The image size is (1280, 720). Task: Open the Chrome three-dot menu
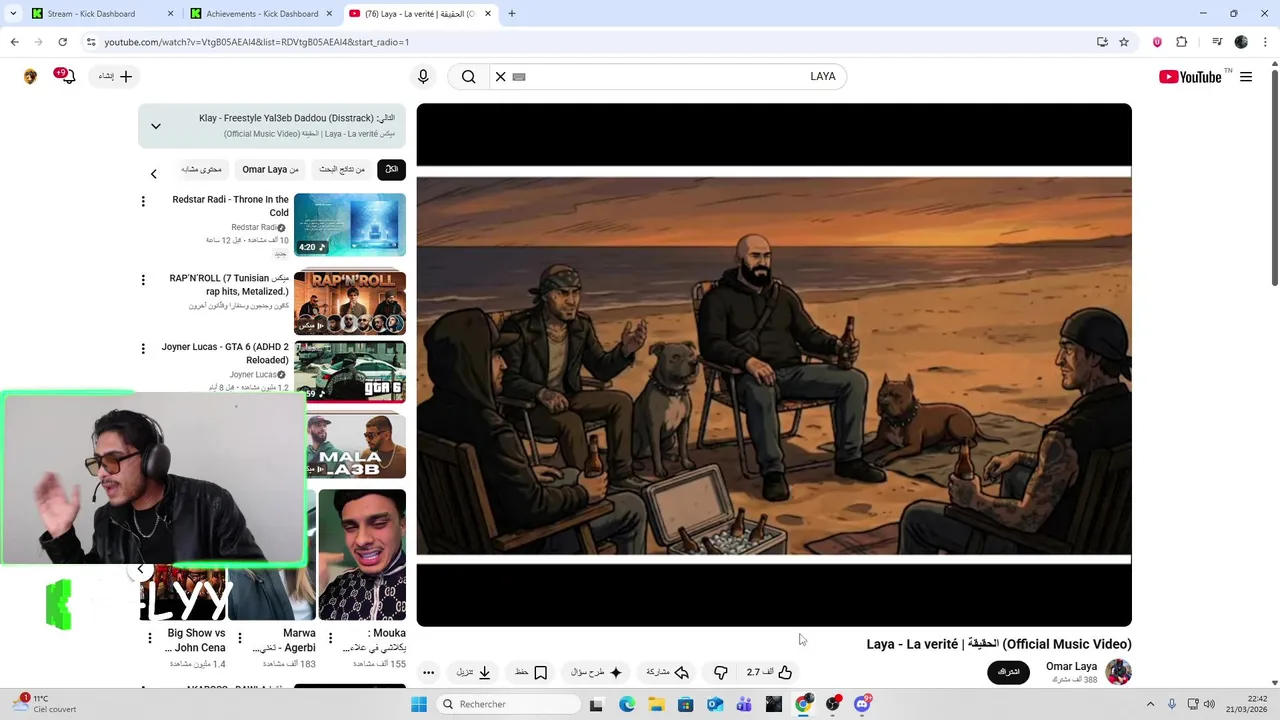pos(1265,42)
